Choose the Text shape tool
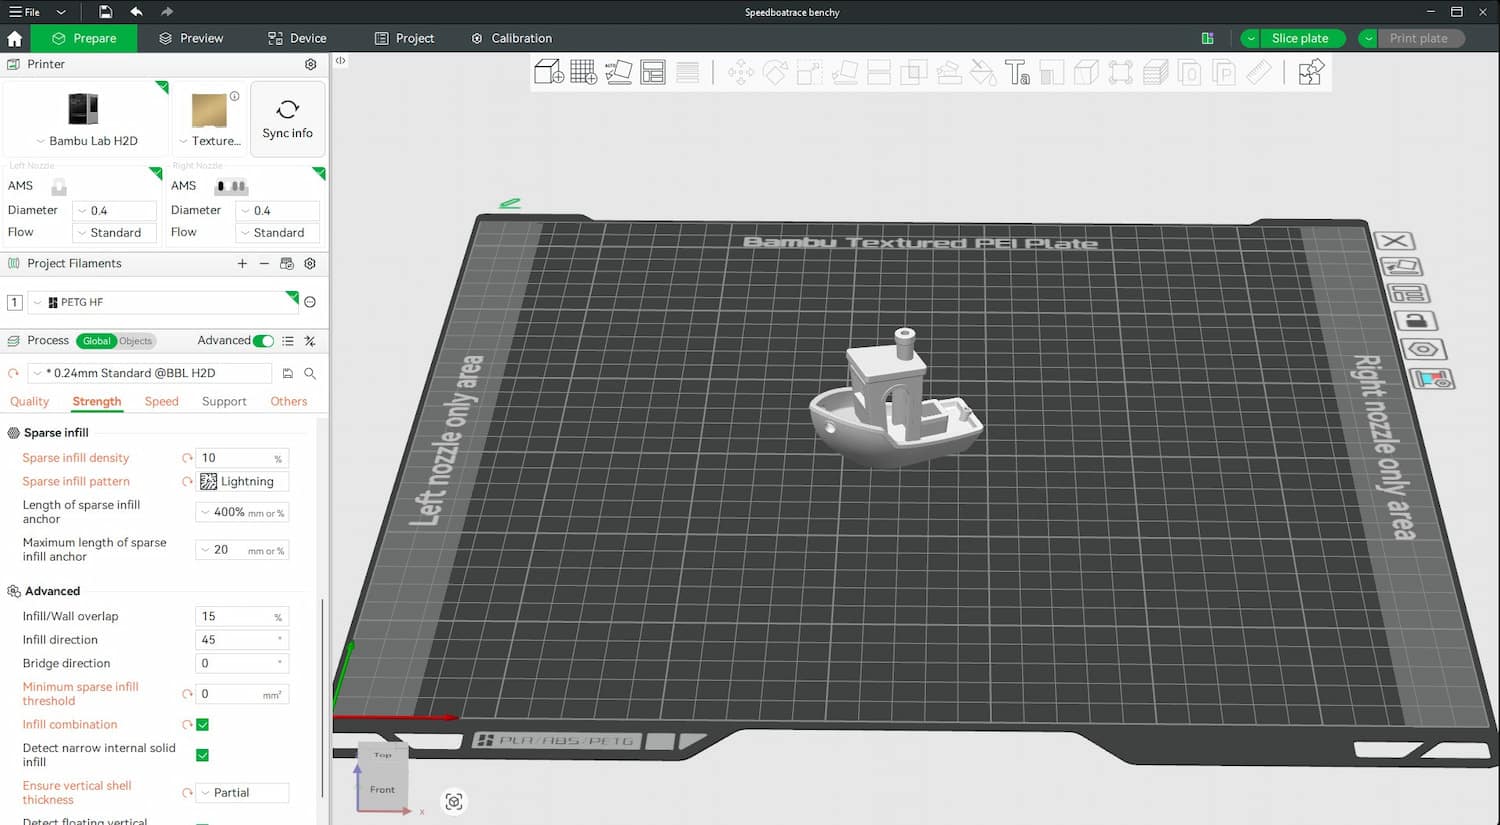The width and height of the screenshot is (1500, 825). 1017,72
